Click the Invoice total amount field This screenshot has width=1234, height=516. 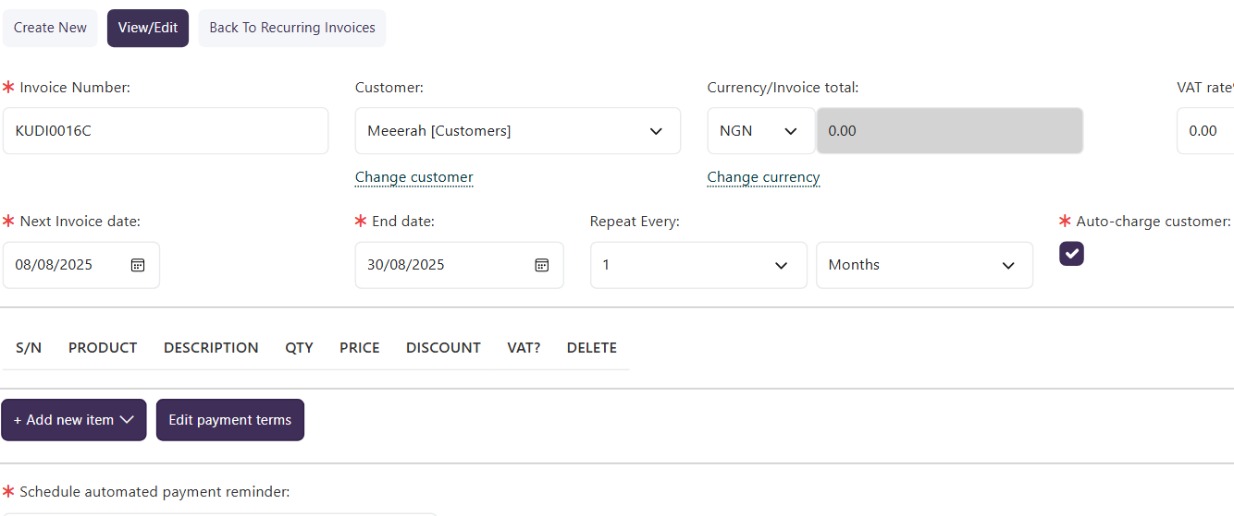(950, 131)
